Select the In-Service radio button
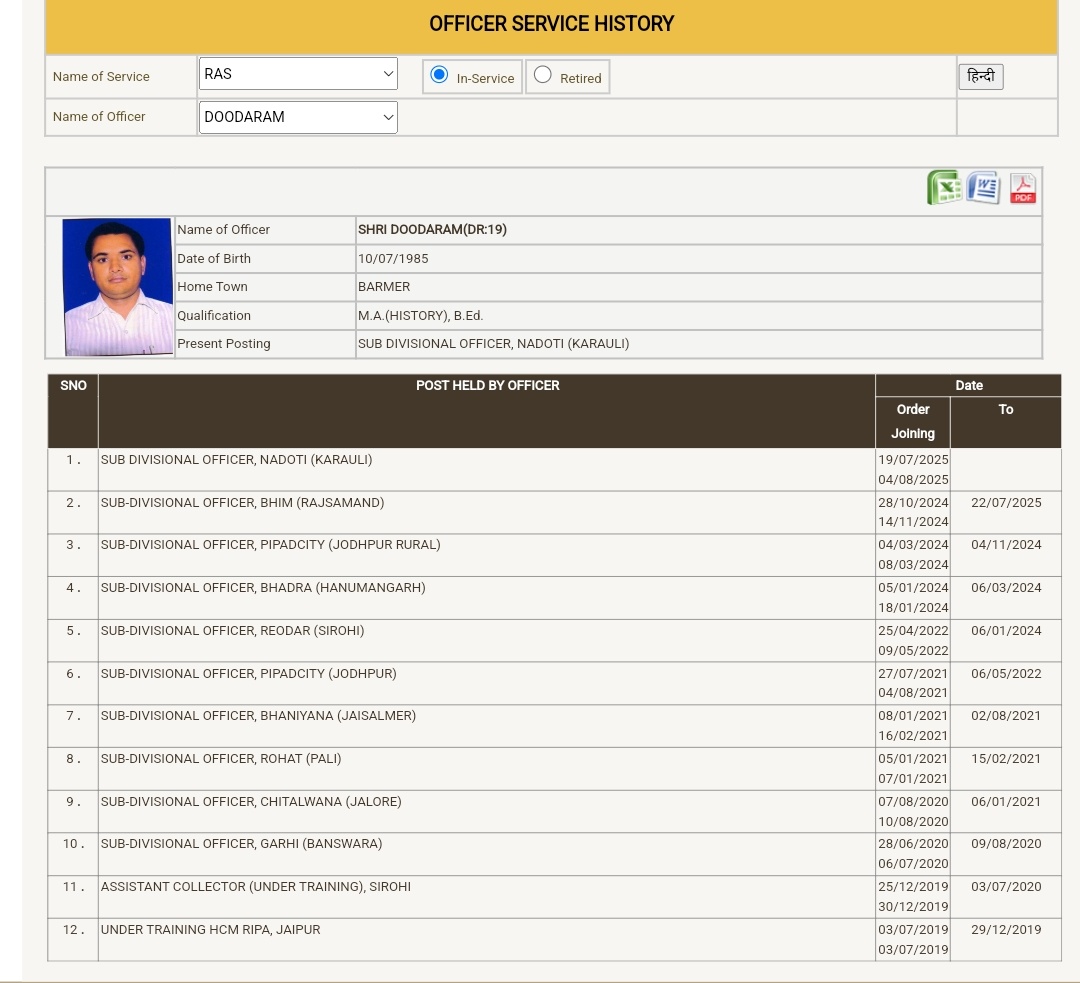 pyautogui.click(x=439, y=74)
